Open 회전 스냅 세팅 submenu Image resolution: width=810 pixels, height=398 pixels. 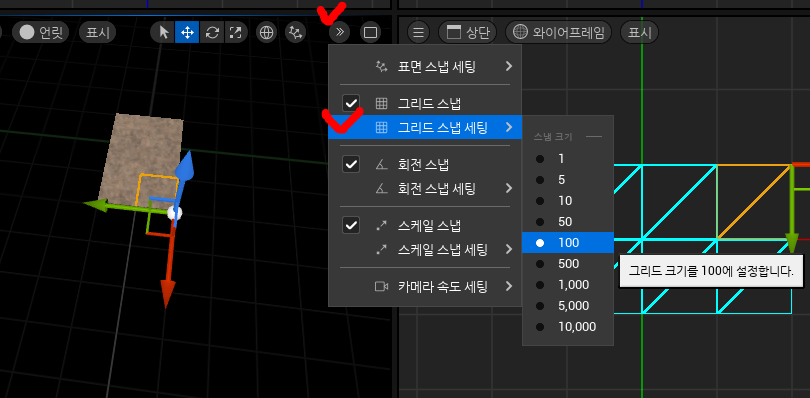[x=425, y=188]
